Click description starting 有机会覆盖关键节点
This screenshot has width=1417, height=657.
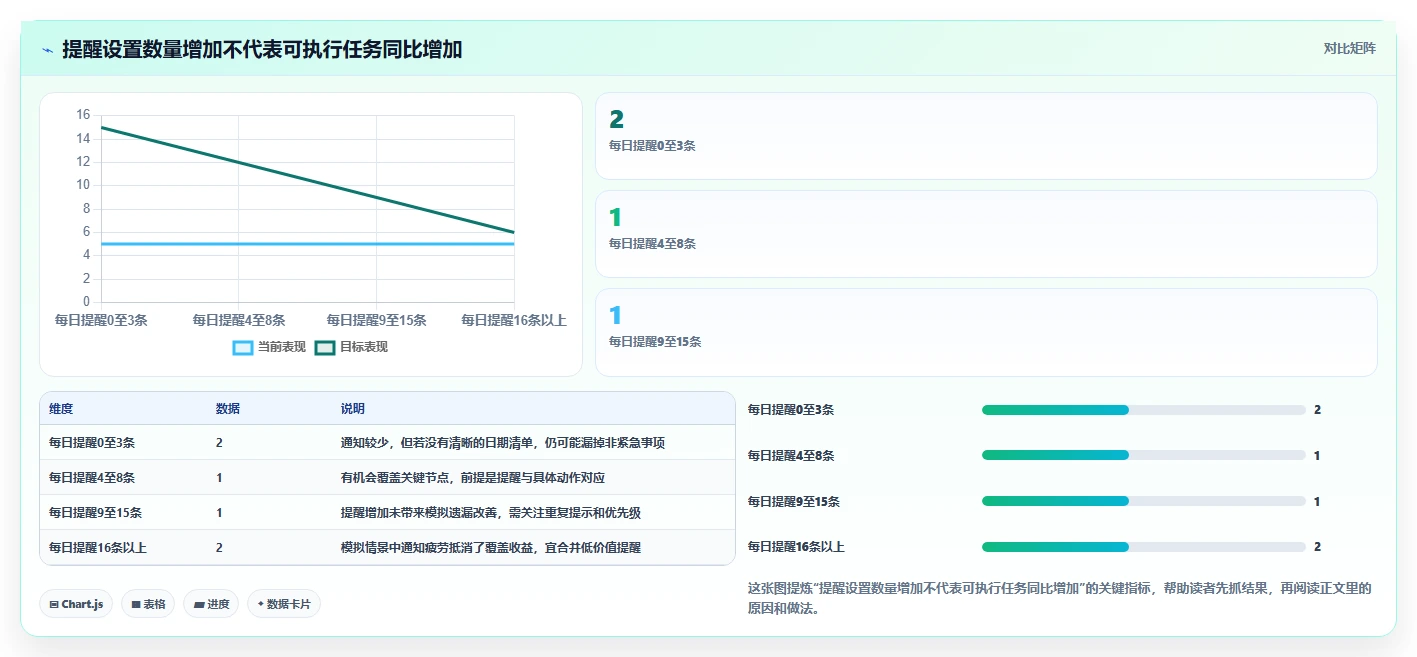473,478
